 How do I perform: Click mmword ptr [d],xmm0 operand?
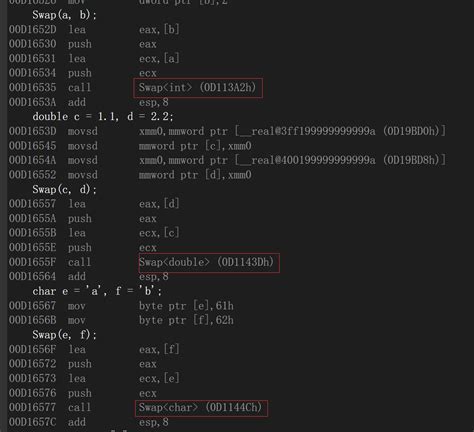pyautogui.click(x=195, y=175)
